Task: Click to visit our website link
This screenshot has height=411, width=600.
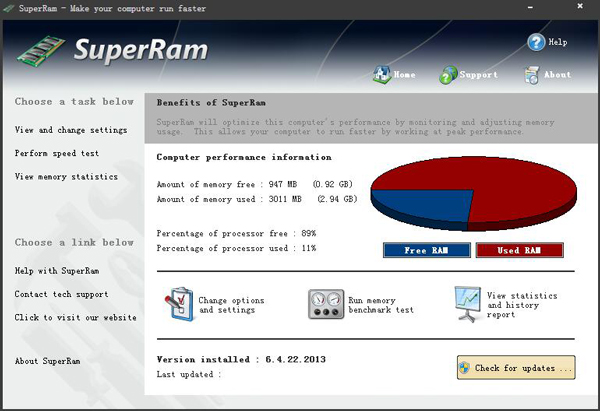Action: coord(75,317)
